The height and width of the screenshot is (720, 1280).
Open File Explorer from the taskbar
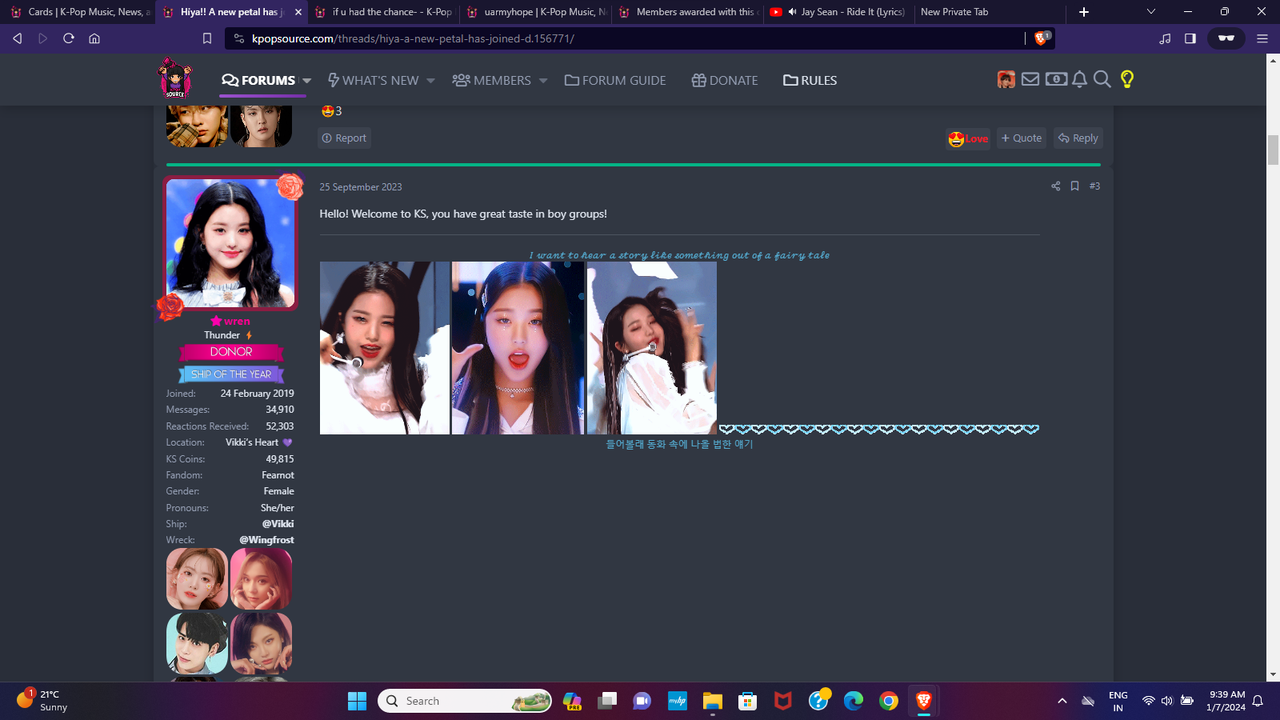pos(712,701)
